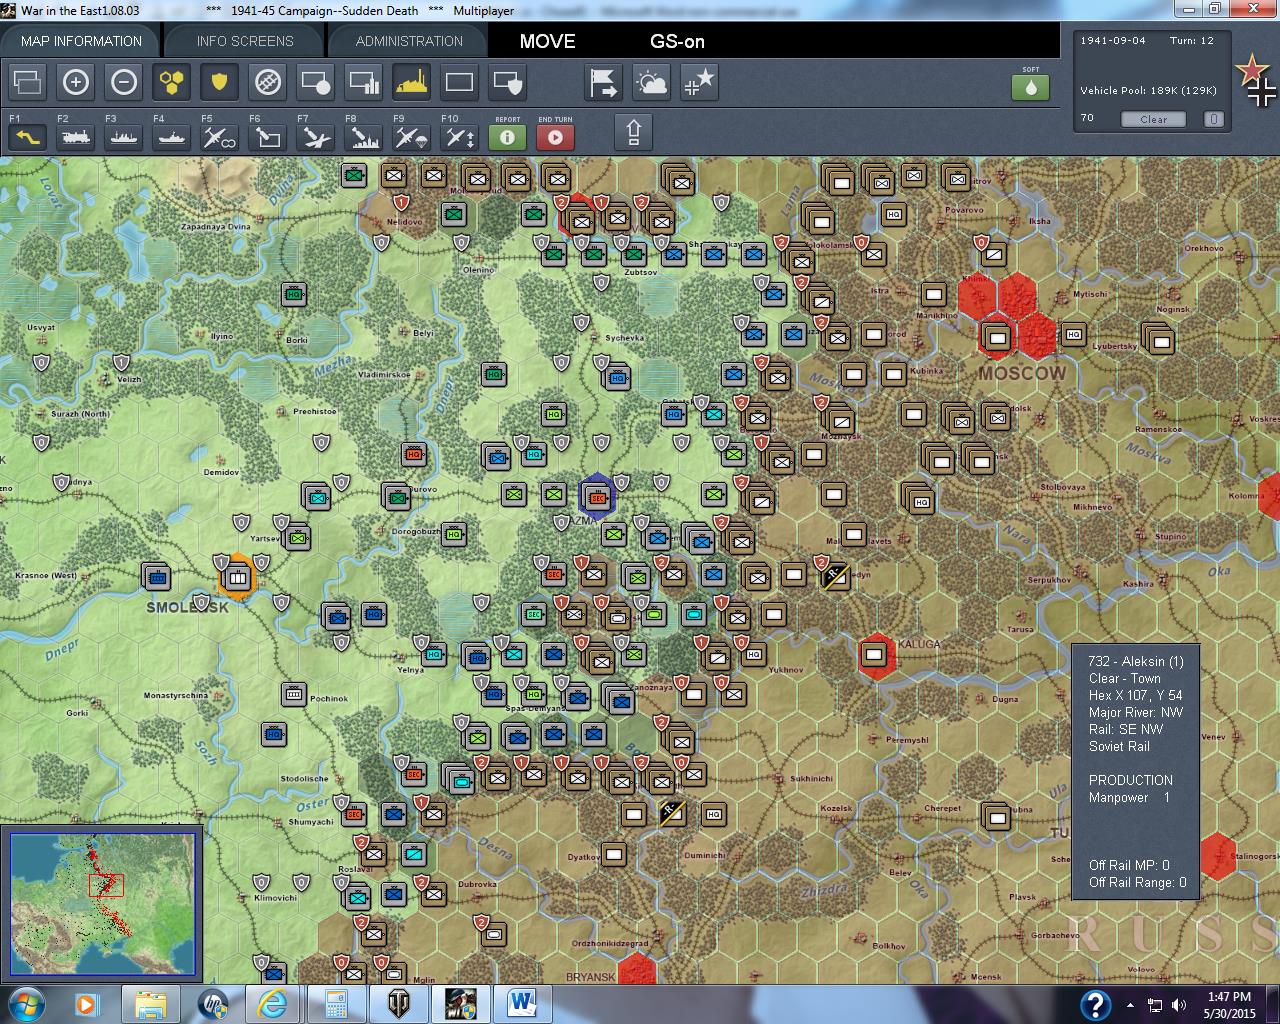Toggle the yellow shield fort levels overlay
The height and width of the screenshot is (1024, 1280).
pos(219,82)
